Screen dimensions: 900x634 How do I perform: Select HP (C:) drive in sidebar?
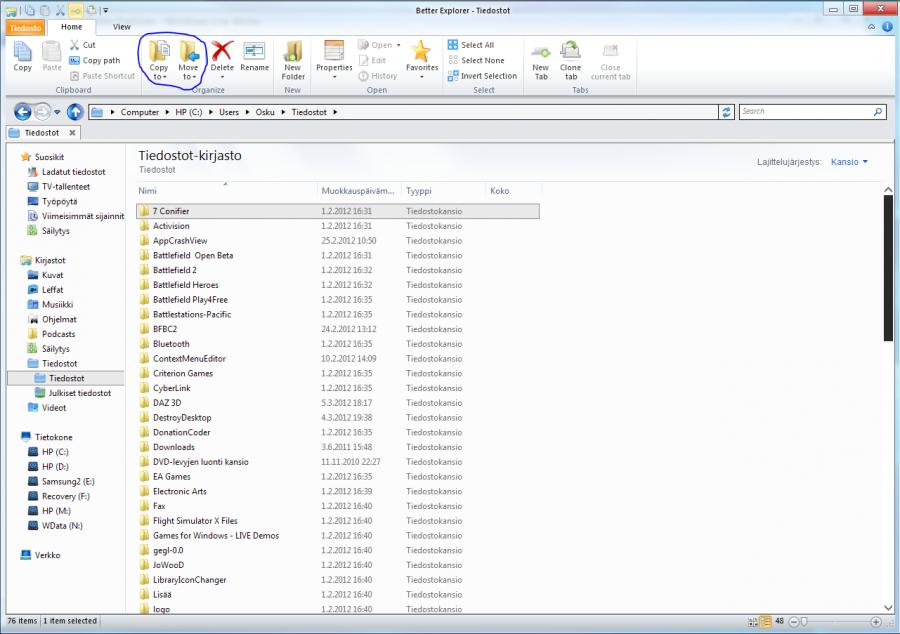point(54,452)
